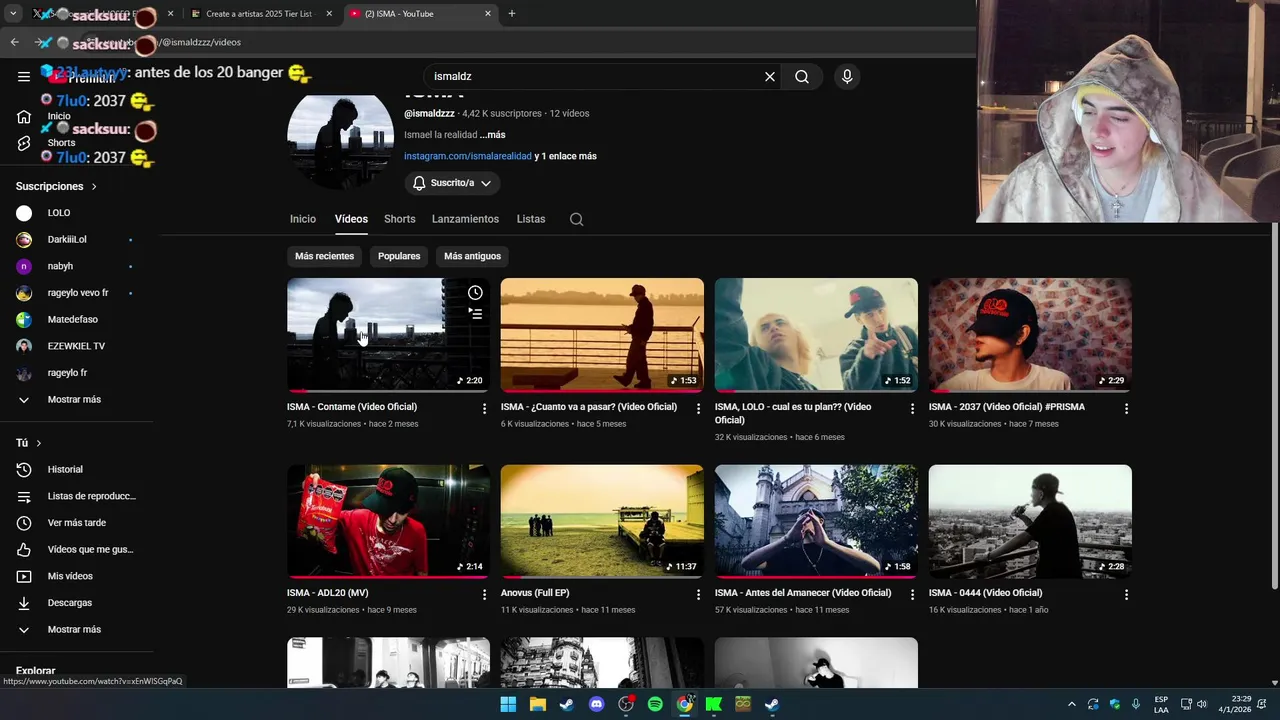Switch to the Lanzamientos channel tab
Image resolution: width=1280 pixels, height=720 pixels.
tap(465, 219)
